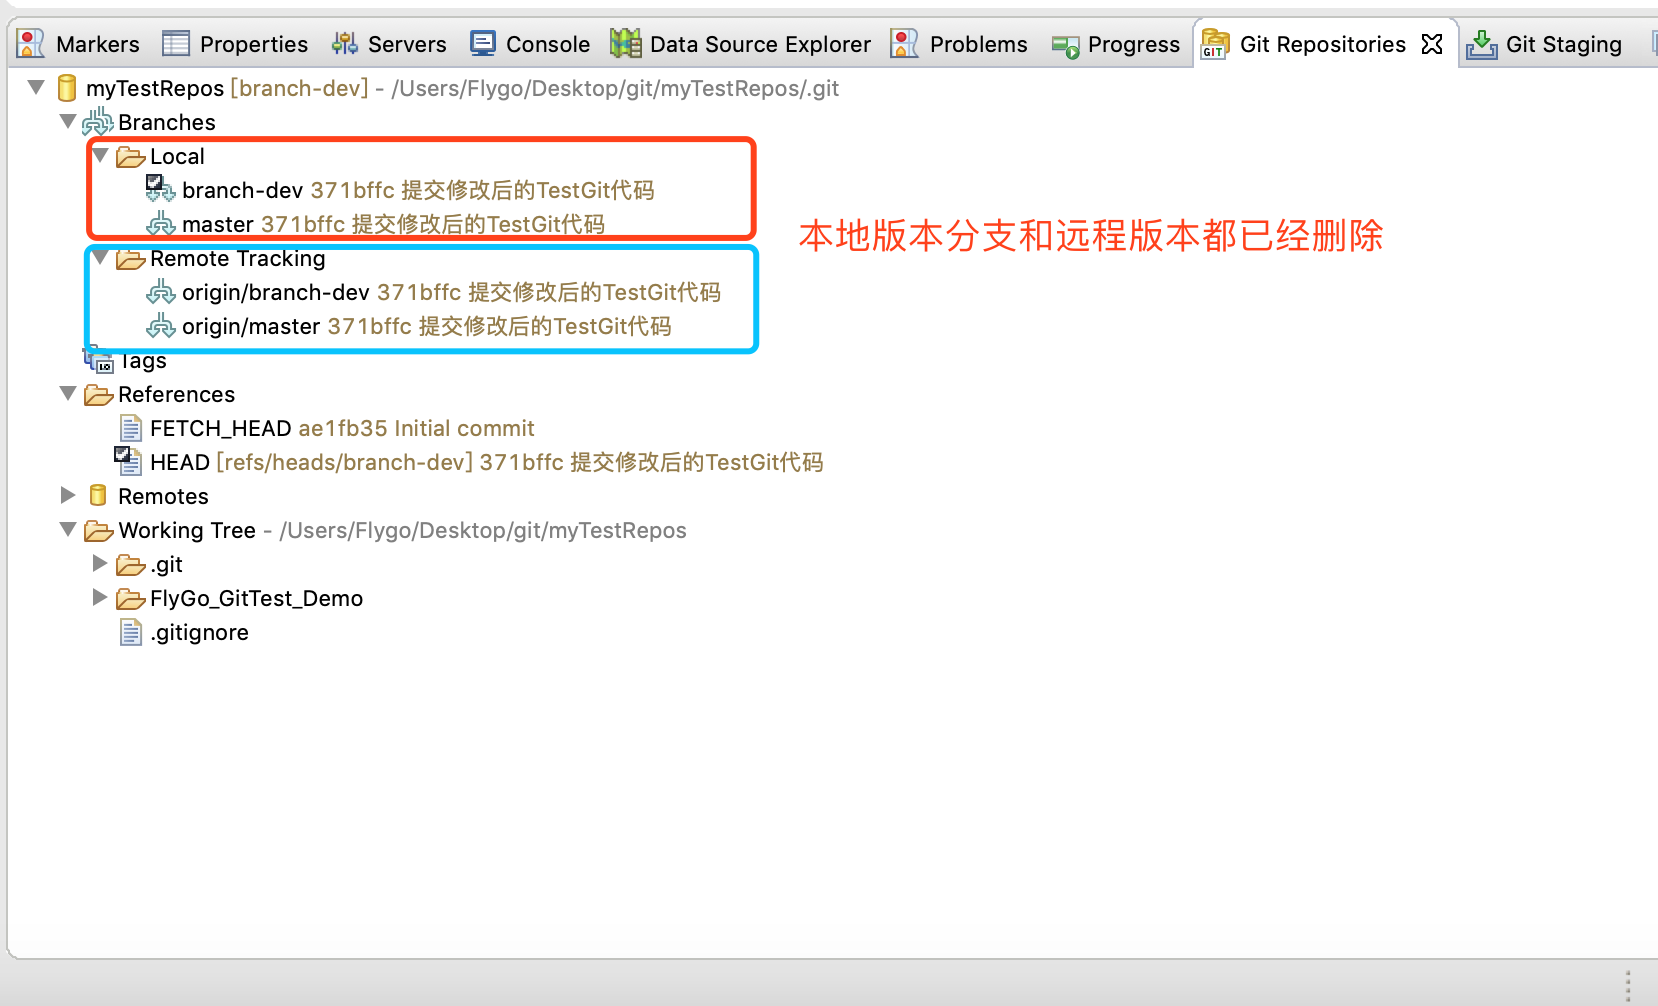Screen dimensions: 1658x1006
Task: Click the FETCH_HEAD reference entry
Action: click(x=219, y=428)
